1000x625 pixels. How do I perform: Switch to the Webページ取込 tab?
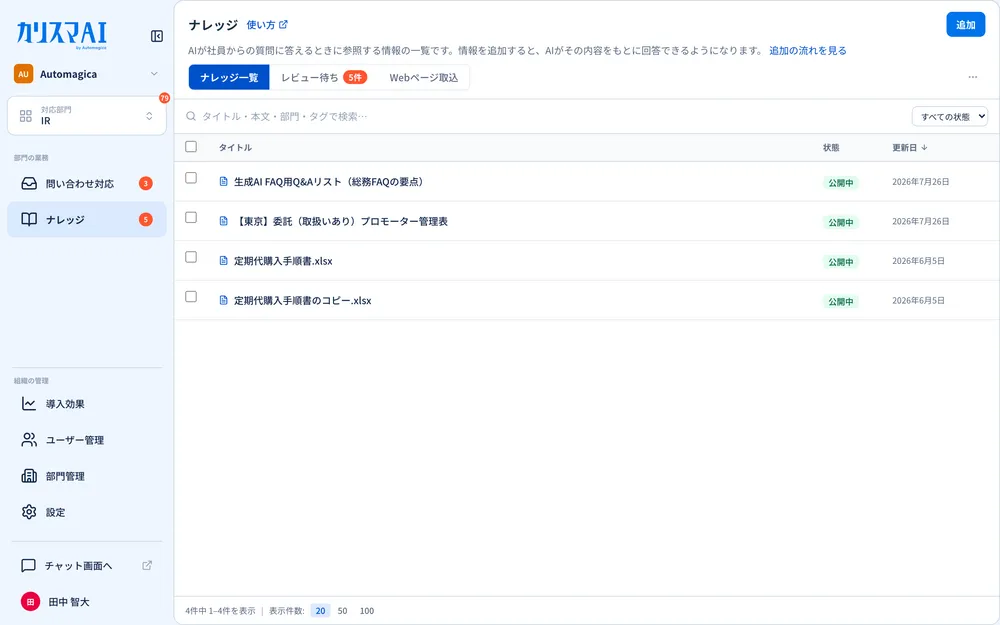coord(423,77)
